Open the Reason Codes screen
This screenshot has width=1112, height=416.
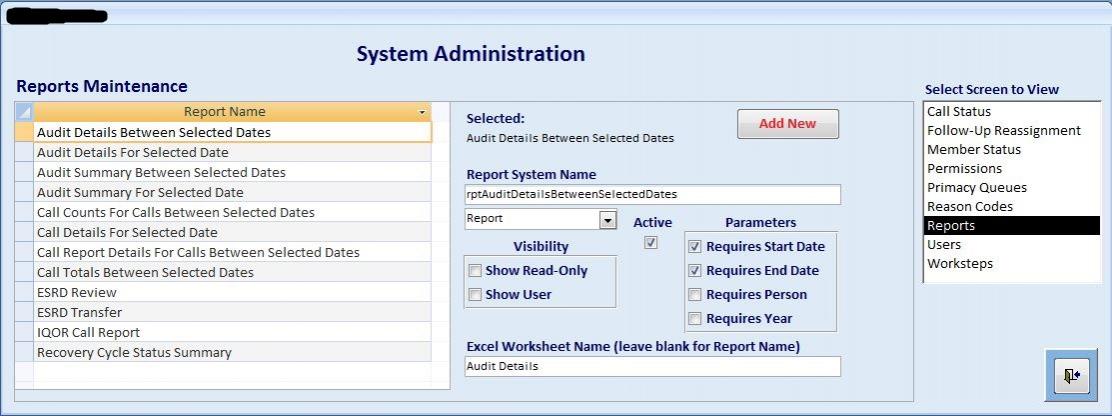tap(969, 207)
